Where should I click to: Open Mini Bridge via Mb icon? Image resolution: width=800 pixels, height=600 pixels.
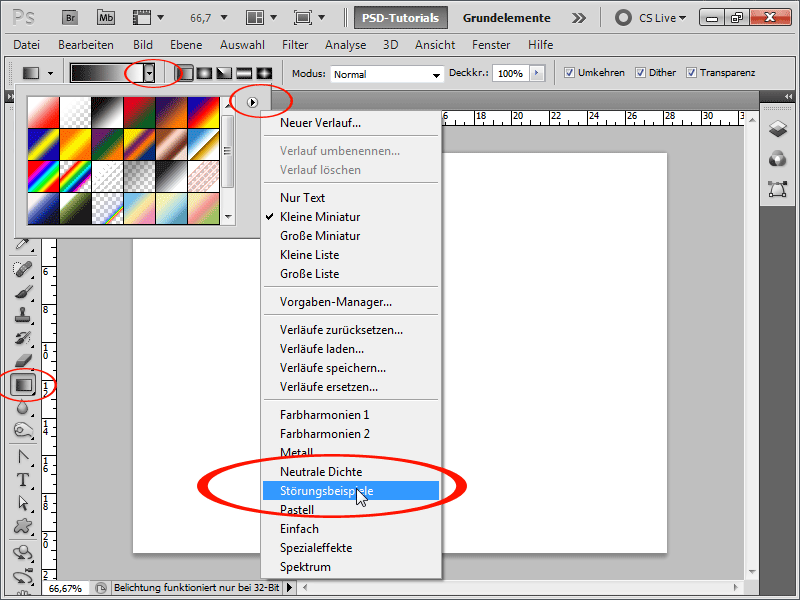tap(106, 18)
